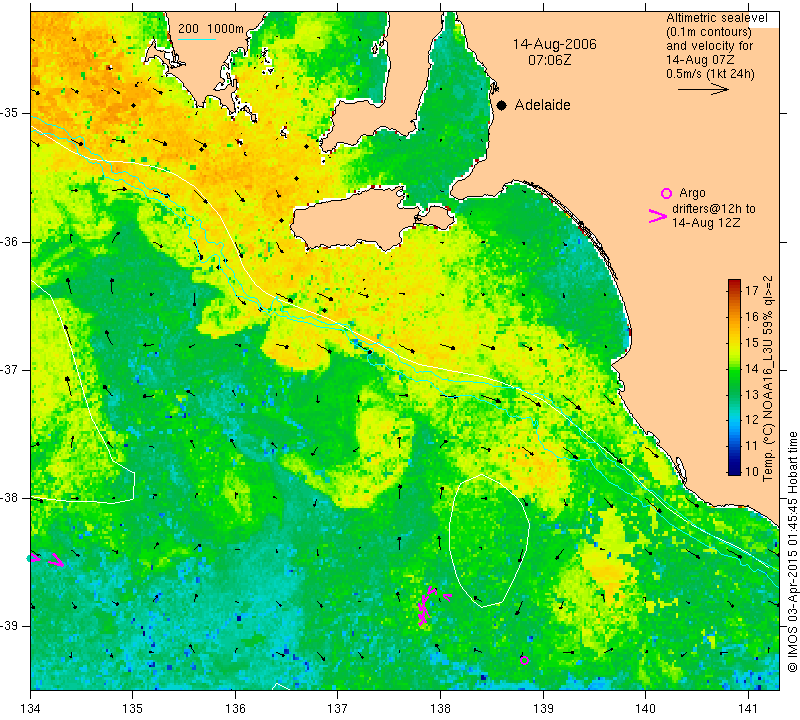Click the 14-Aug-2006 date label
This screenshot has width=800, height=720.
(554, 44)
